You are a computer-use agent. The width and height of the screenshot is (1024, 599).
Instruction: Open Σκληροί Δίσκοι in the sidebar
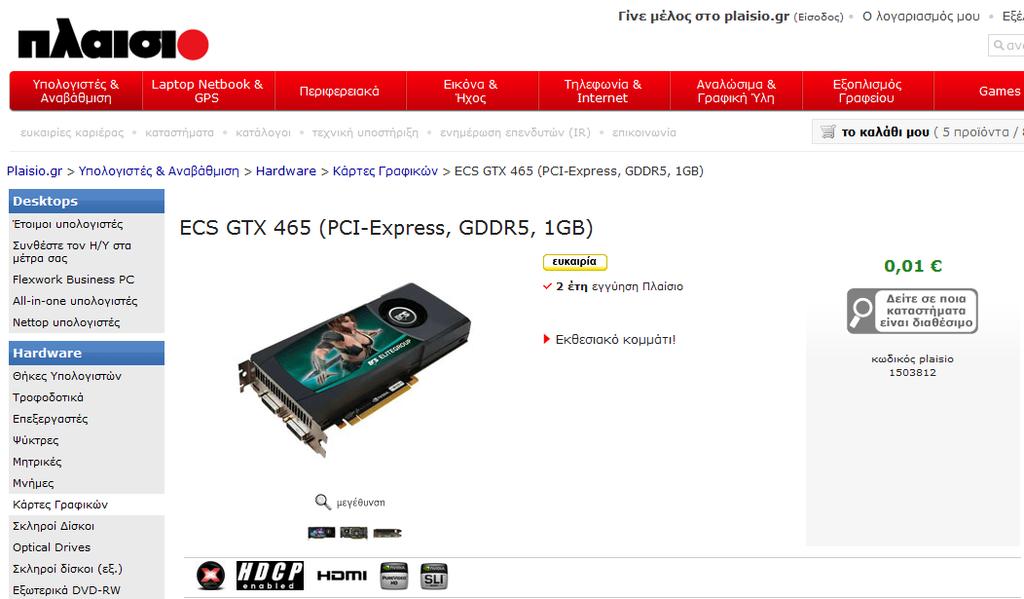(x=54, y=526)
